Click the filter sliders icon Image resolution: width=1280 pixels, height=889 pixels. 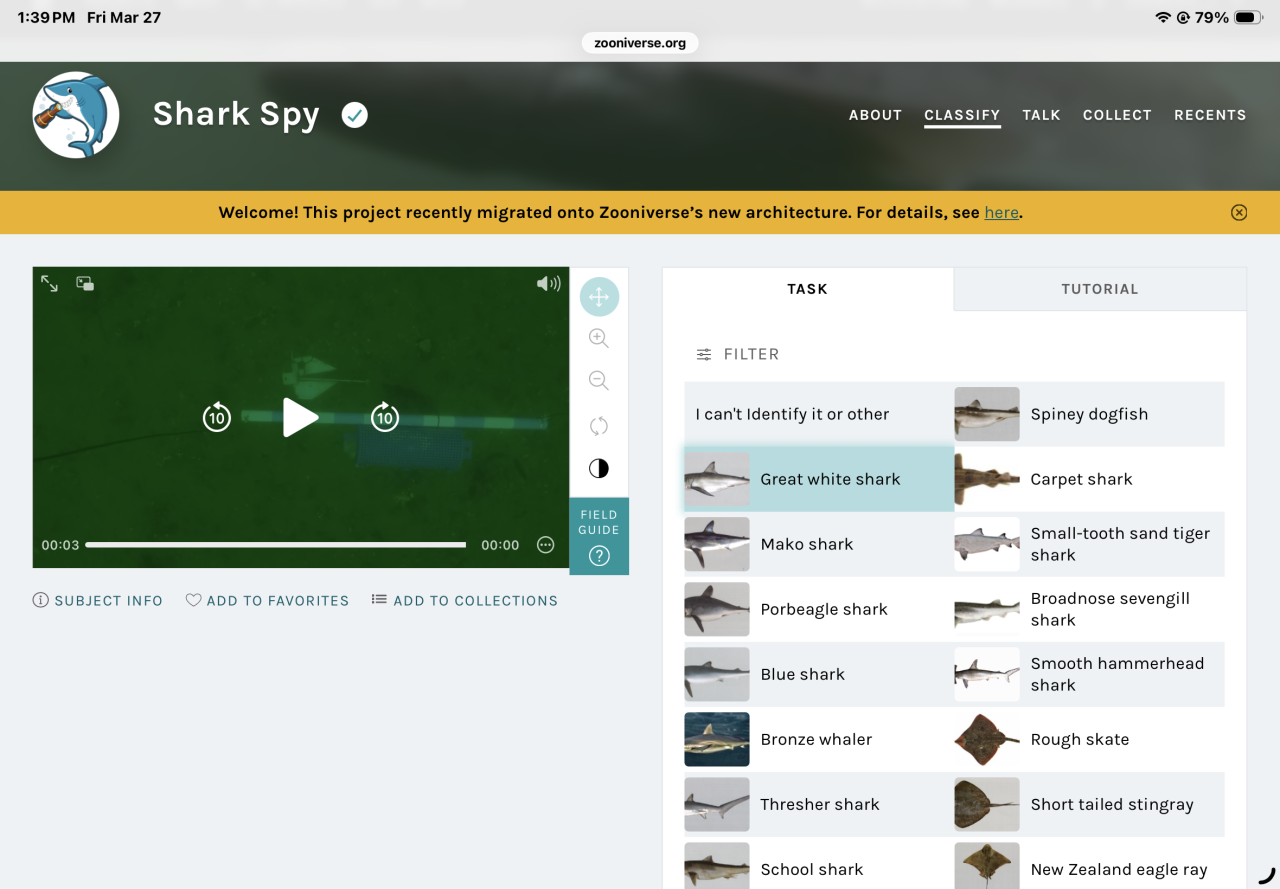[x=704, y=354]
